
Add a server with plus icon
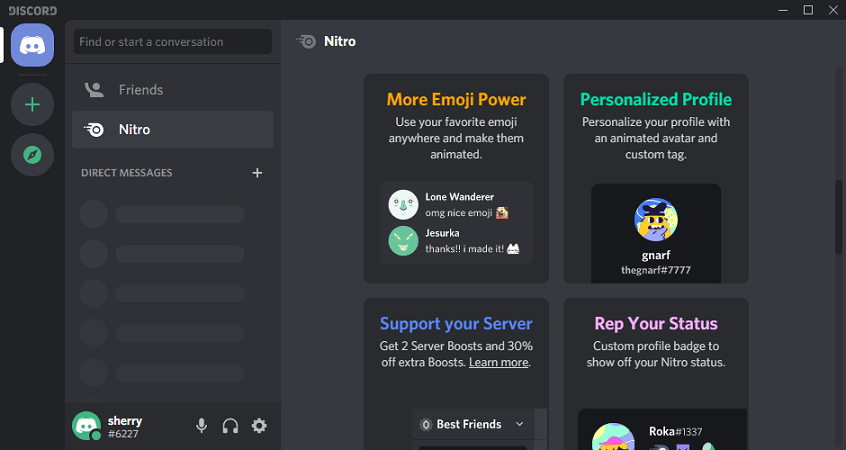coord(32,104)
